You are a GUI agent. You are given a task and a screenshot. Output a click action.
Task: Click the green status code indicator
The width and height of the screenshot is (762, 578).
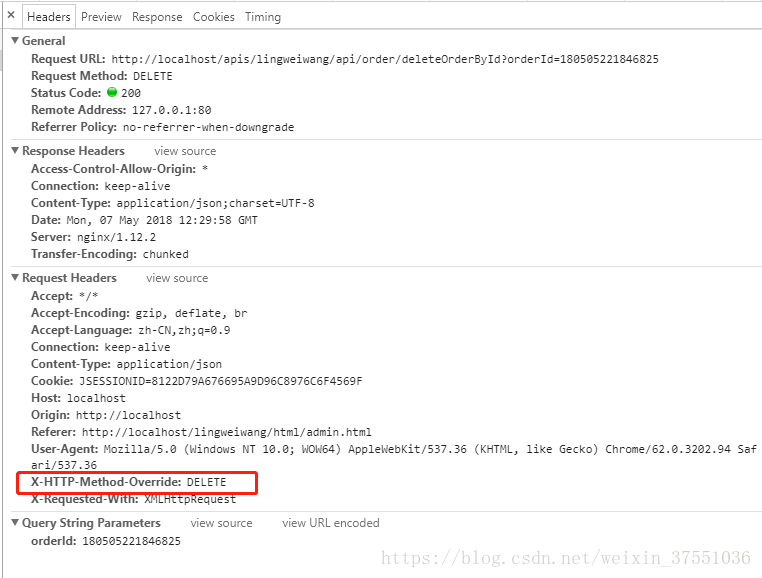click(112, 92)
